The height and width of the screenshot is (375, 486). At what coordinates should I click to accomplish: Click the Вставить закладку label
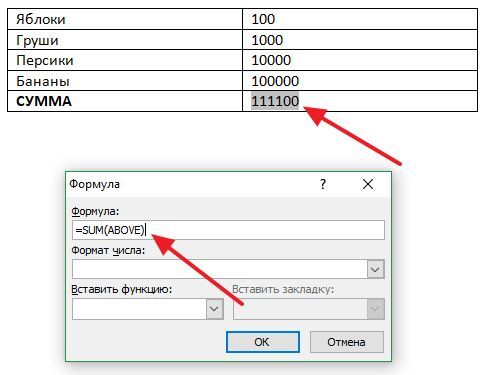coord(283,289)
